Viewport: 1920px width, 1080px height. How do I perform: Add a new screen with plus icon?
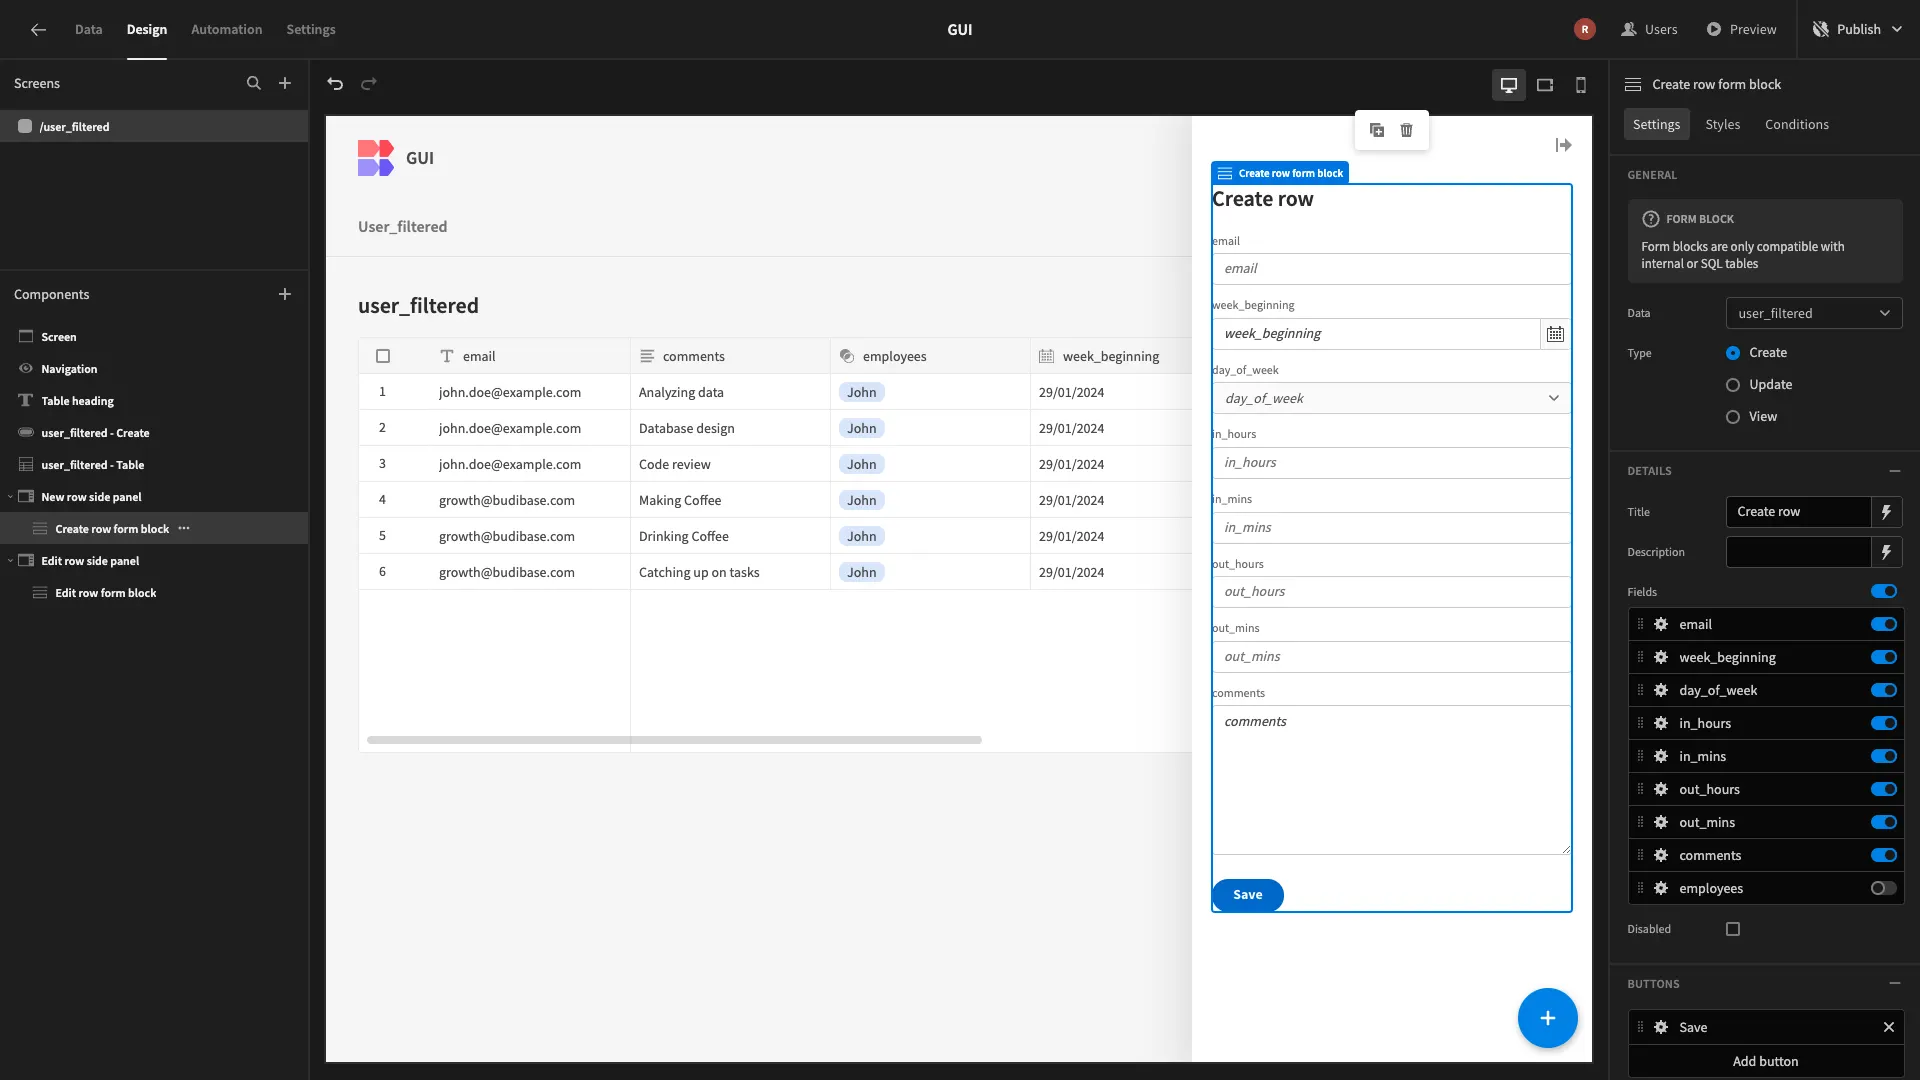[x=285, y=84]
